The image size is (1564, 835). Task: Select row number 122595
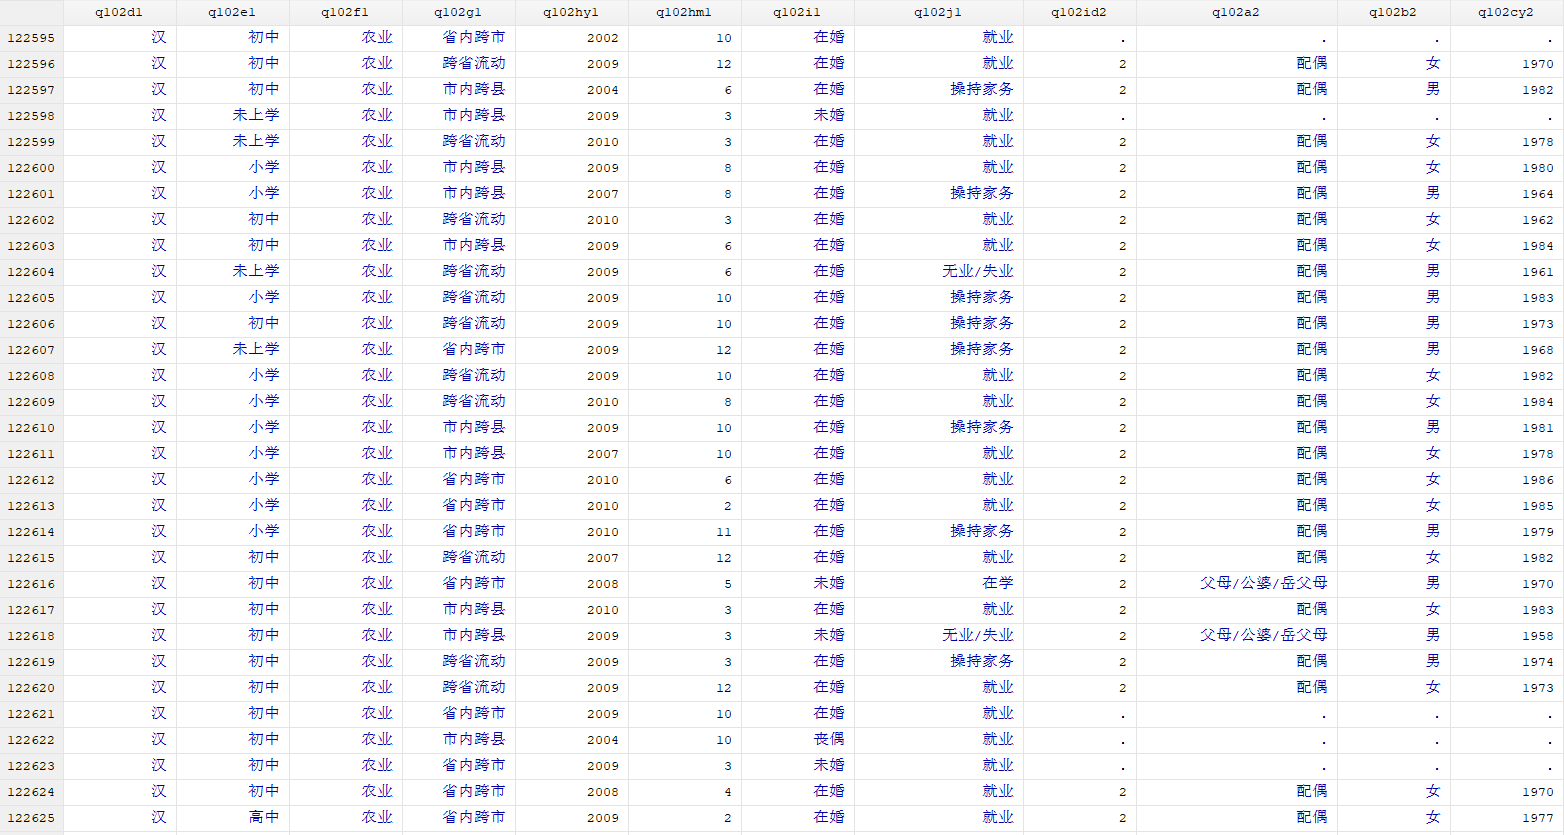[31, 38]
